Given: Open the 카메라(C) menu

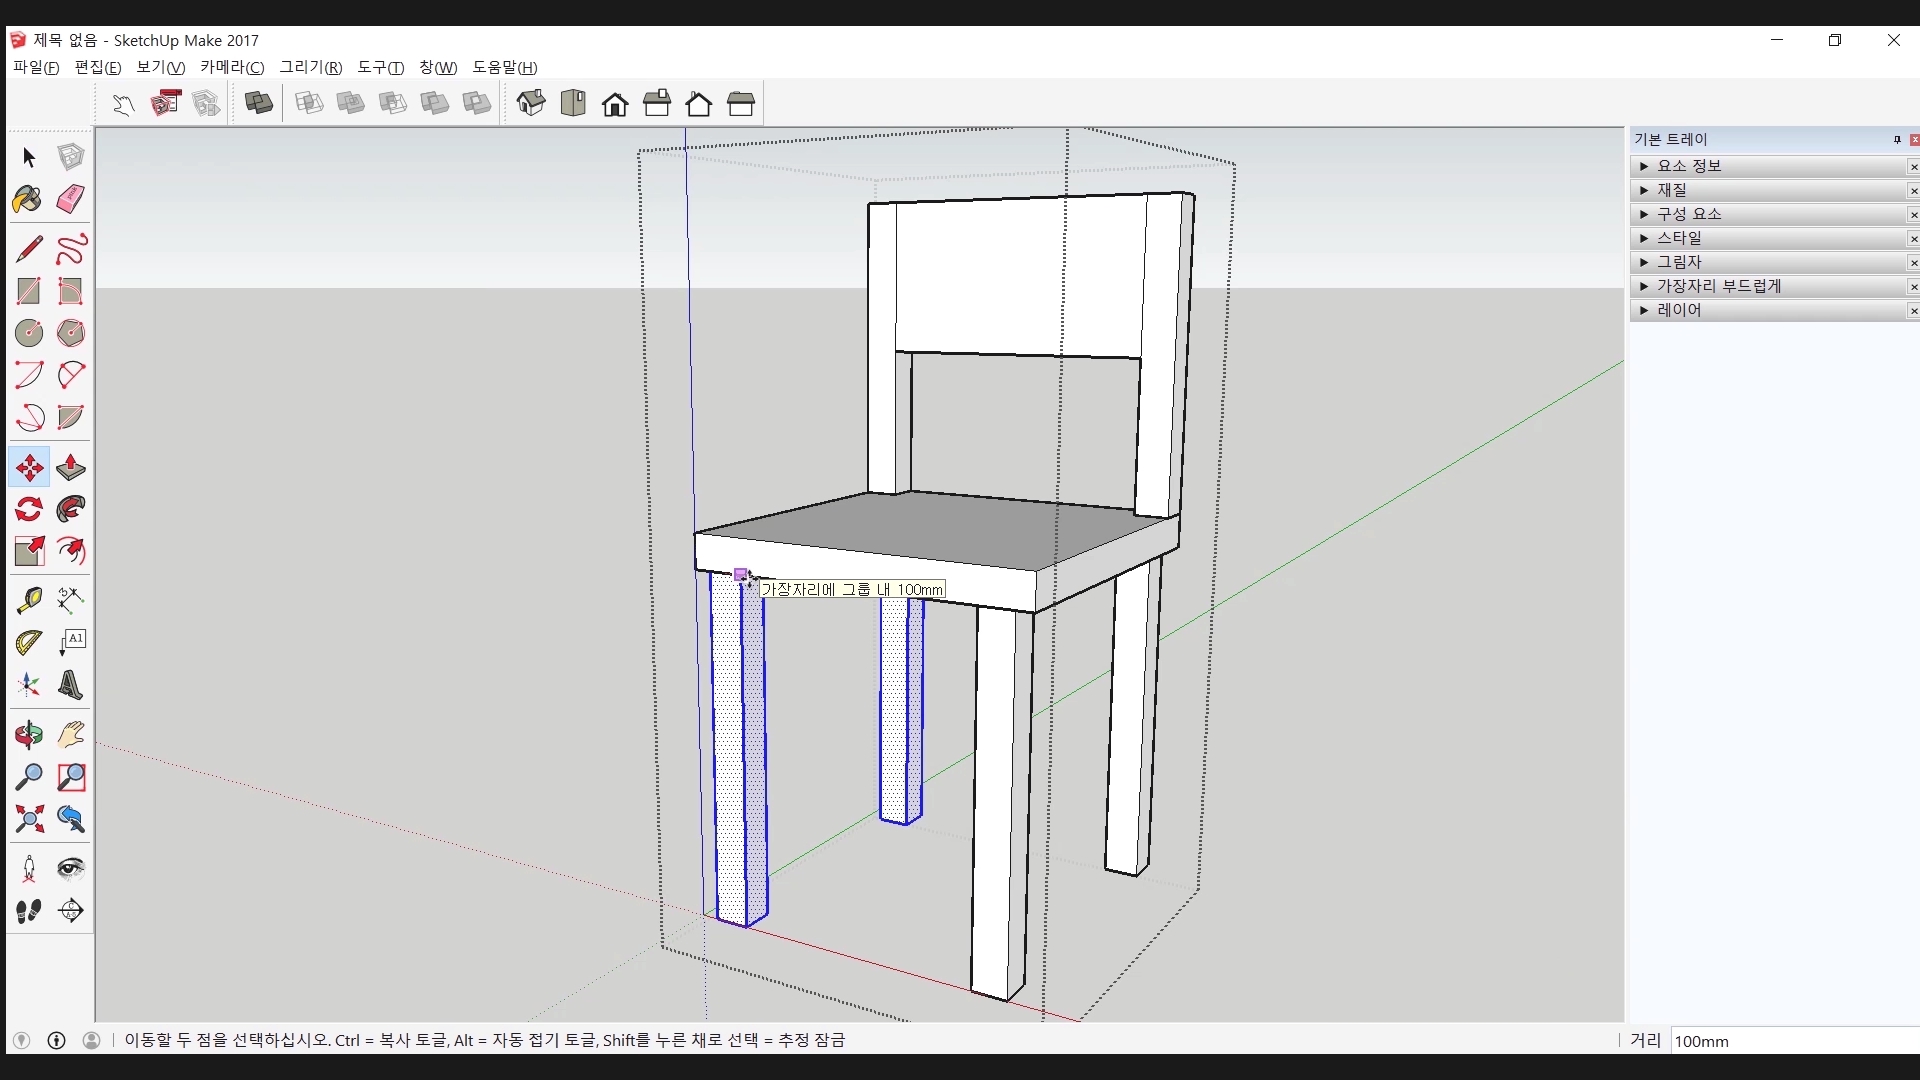Looking at the screenshot, I should [231, 67].
